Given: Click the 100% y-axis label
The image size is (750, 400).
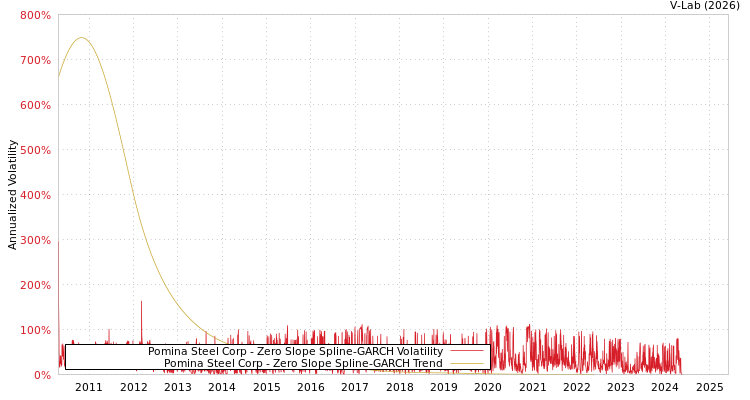Looking at the screenshot, I should 35,330.
